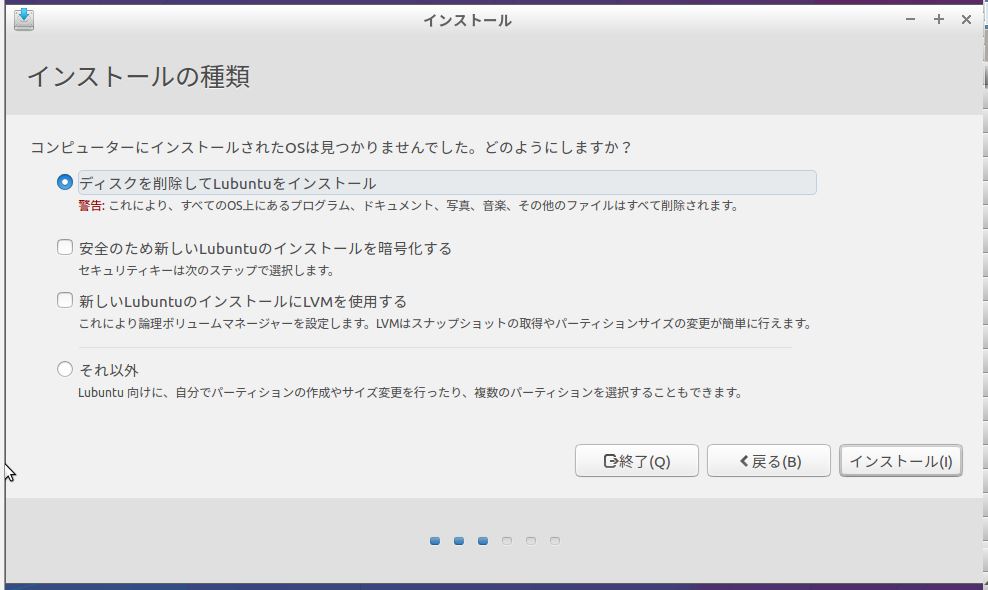Viewport: 988px width, 590px height.
Task: Click the installer download icon in title bar
Action: tap(24, 19)
